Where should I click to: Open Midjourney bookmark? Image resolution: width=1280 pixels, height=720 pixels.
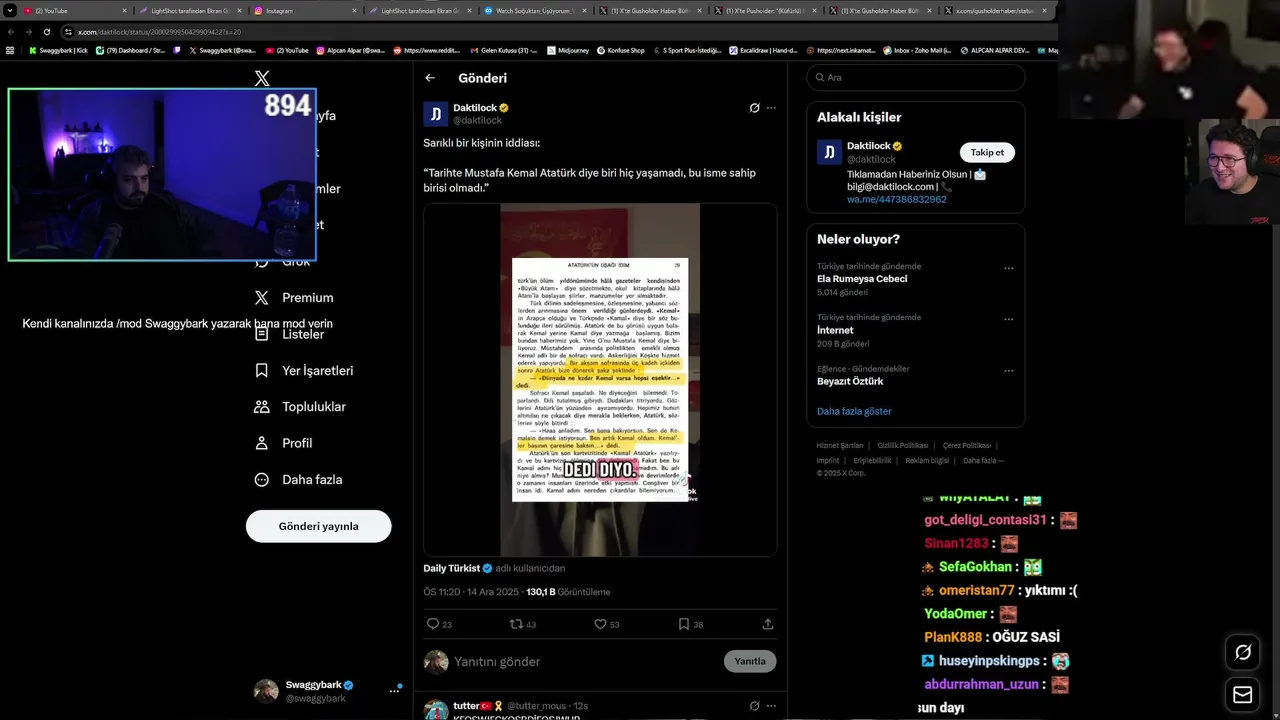[x=567, y=50]
